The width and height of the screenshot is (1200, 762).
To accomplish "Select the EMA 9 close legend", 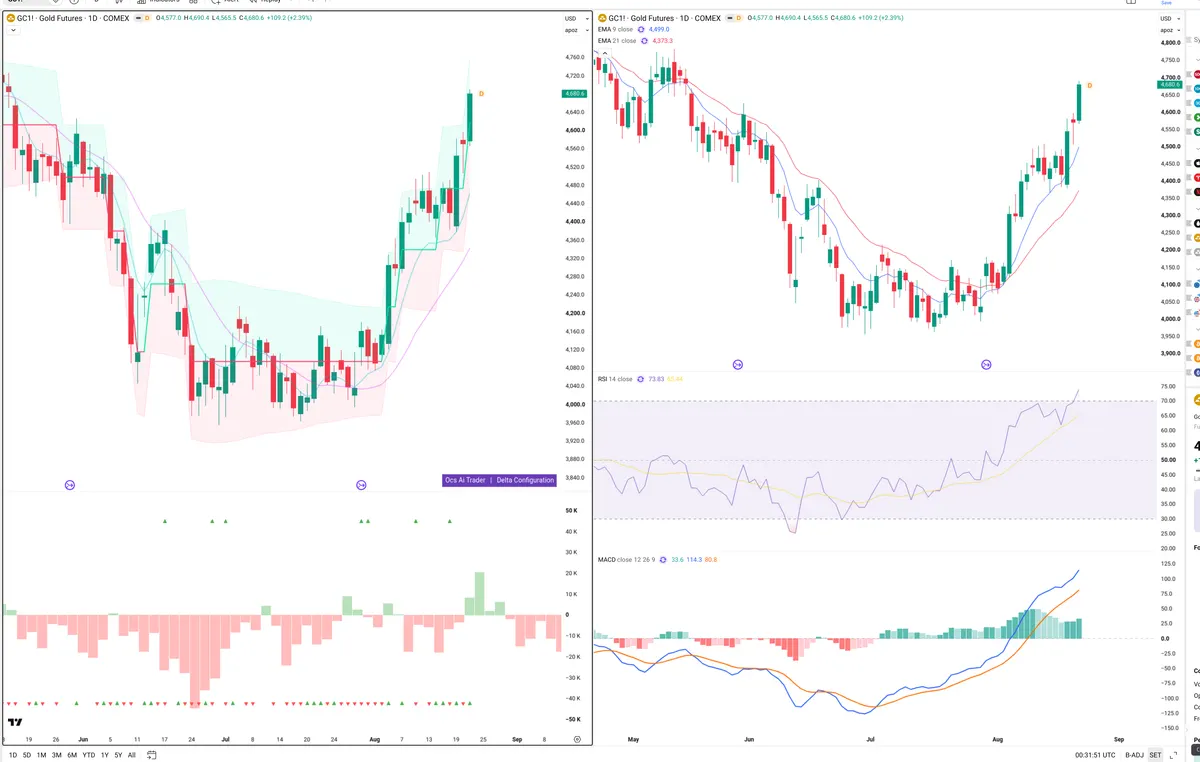I will 615,29.
